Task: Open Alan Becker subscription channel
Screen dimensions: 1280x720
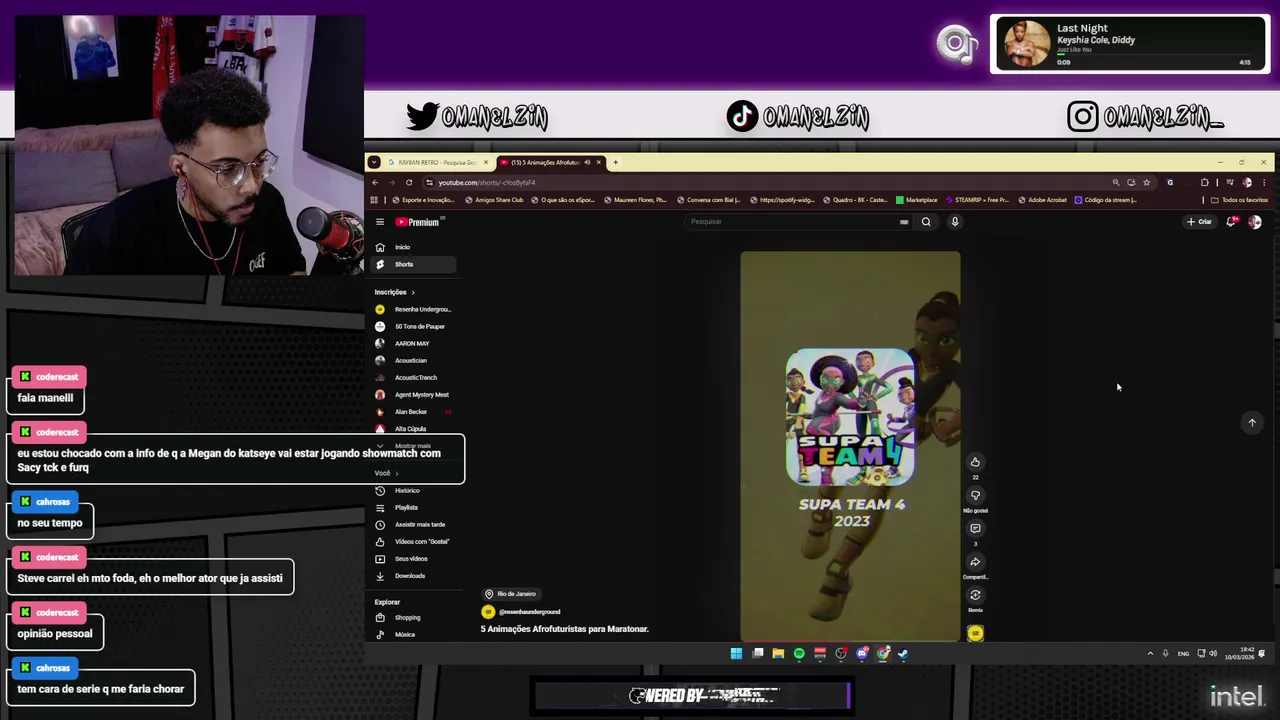Action: tap(415, 411)
